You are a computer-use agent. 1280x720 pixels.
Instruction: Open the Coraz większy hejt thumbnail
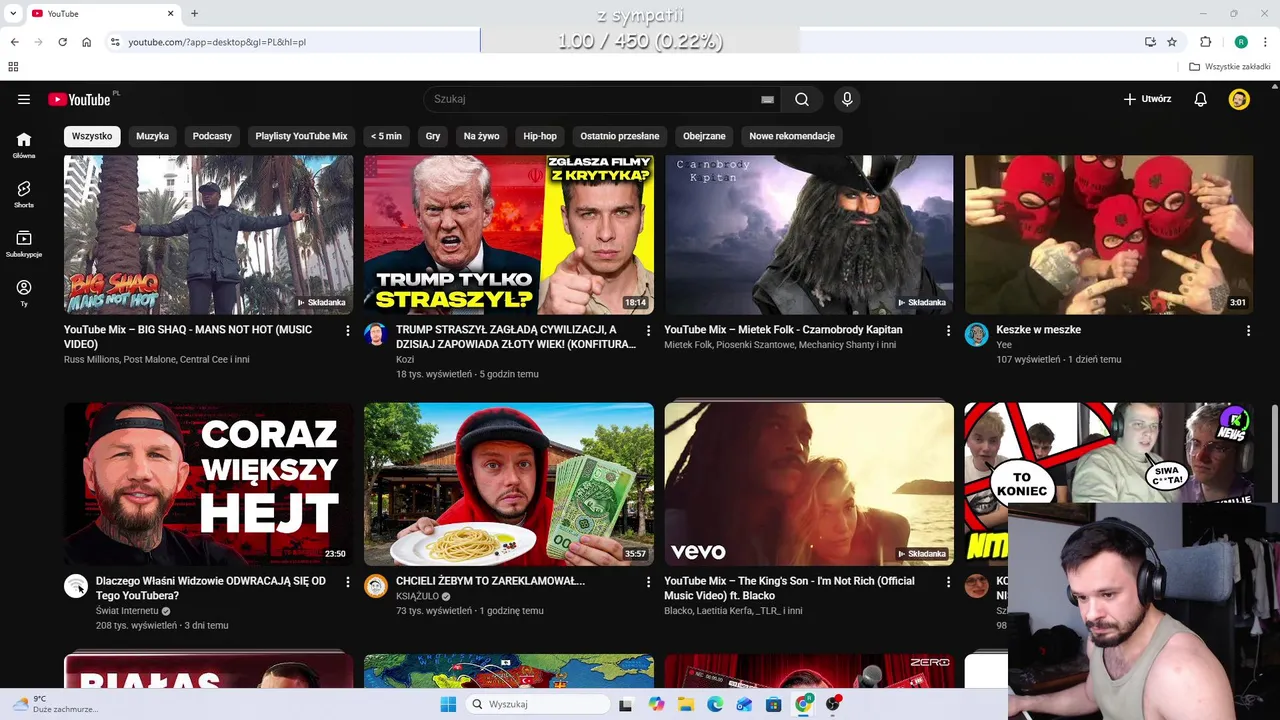coord(209,484)
